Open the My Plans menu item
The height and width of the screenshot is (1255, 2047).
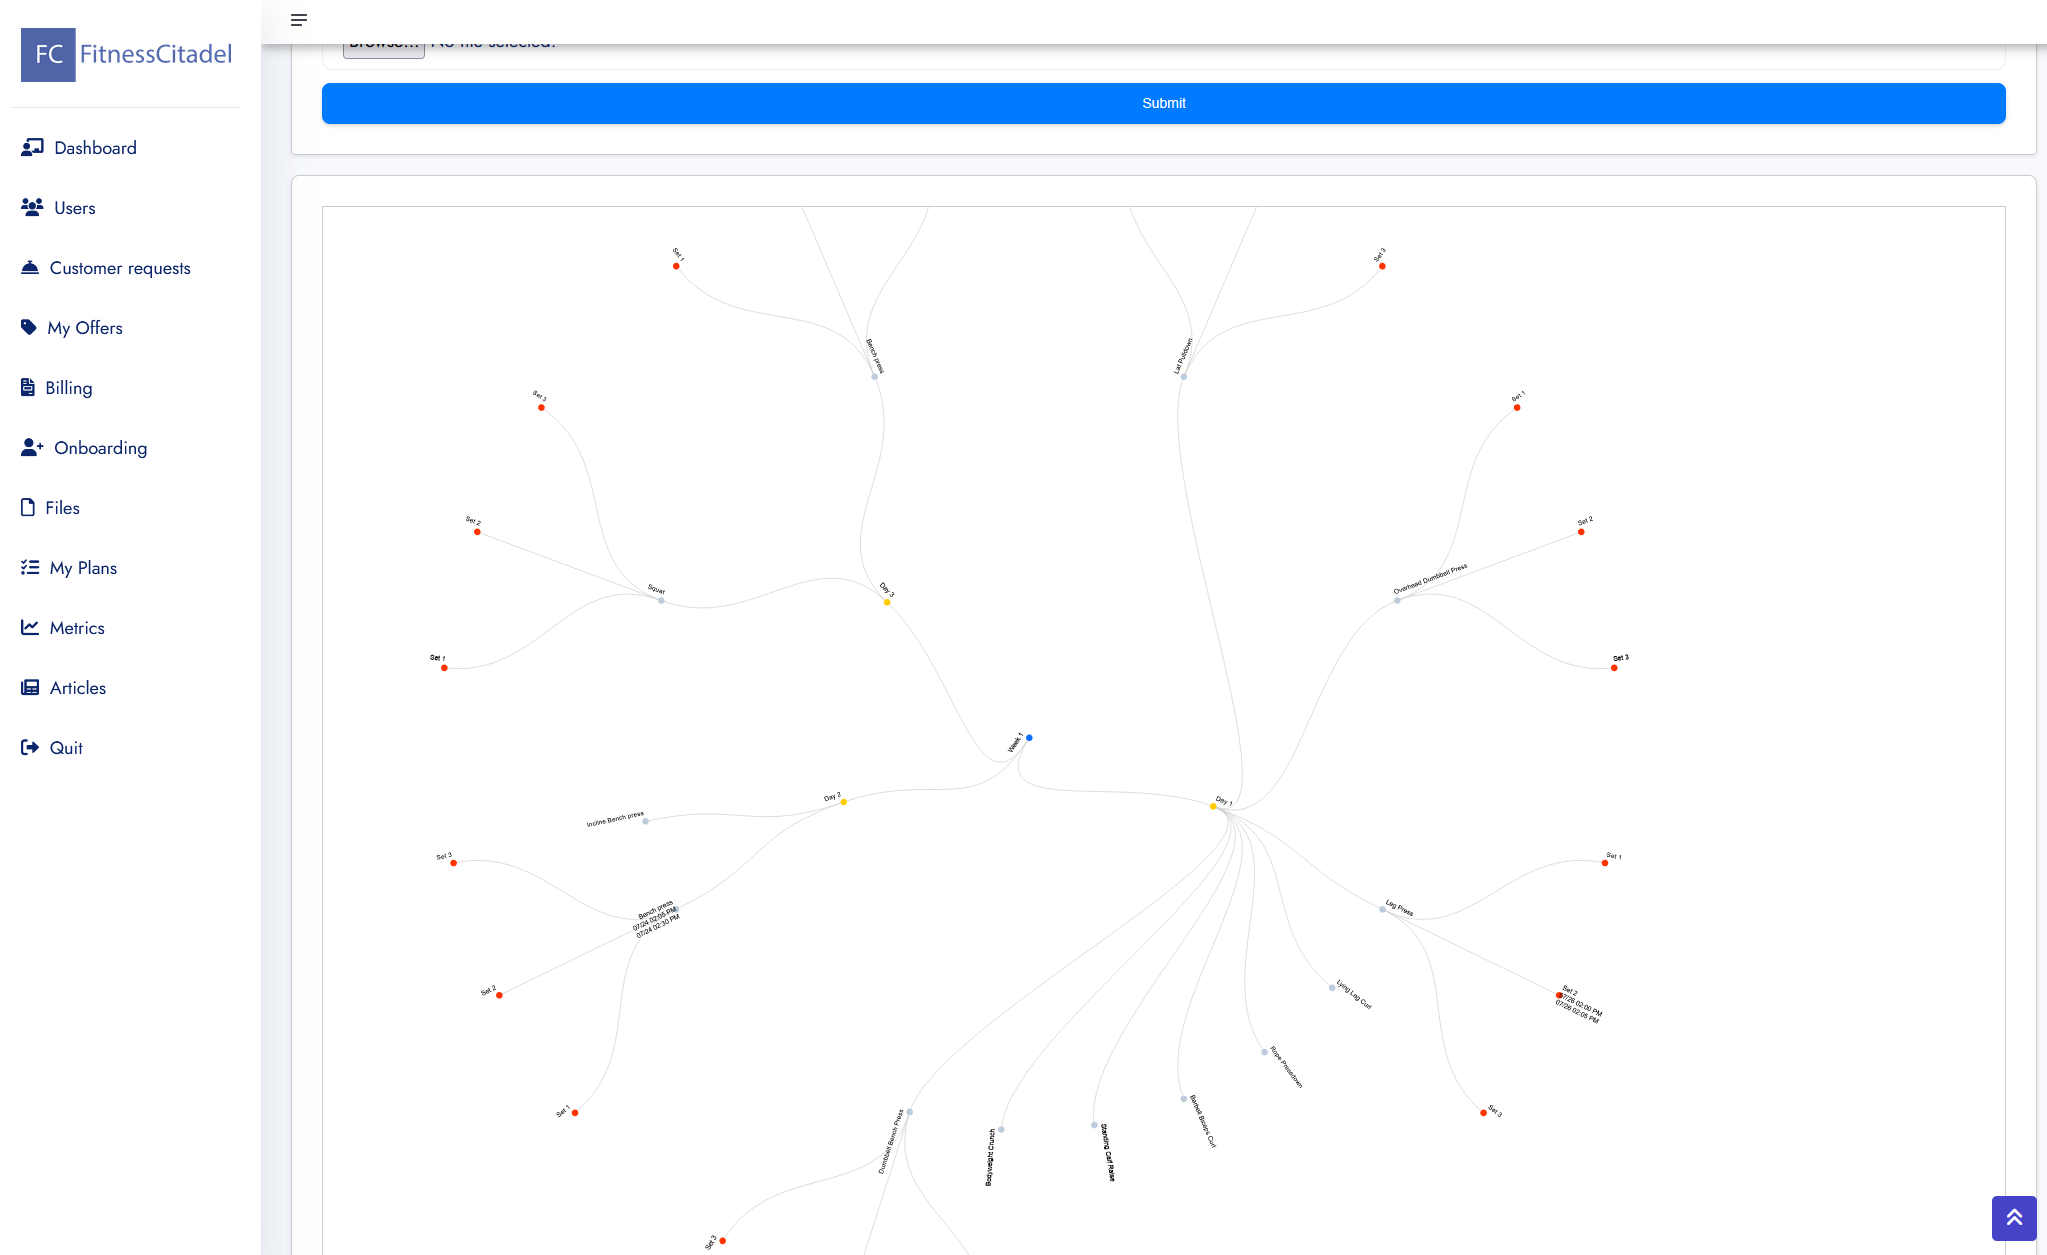[83, 568]
